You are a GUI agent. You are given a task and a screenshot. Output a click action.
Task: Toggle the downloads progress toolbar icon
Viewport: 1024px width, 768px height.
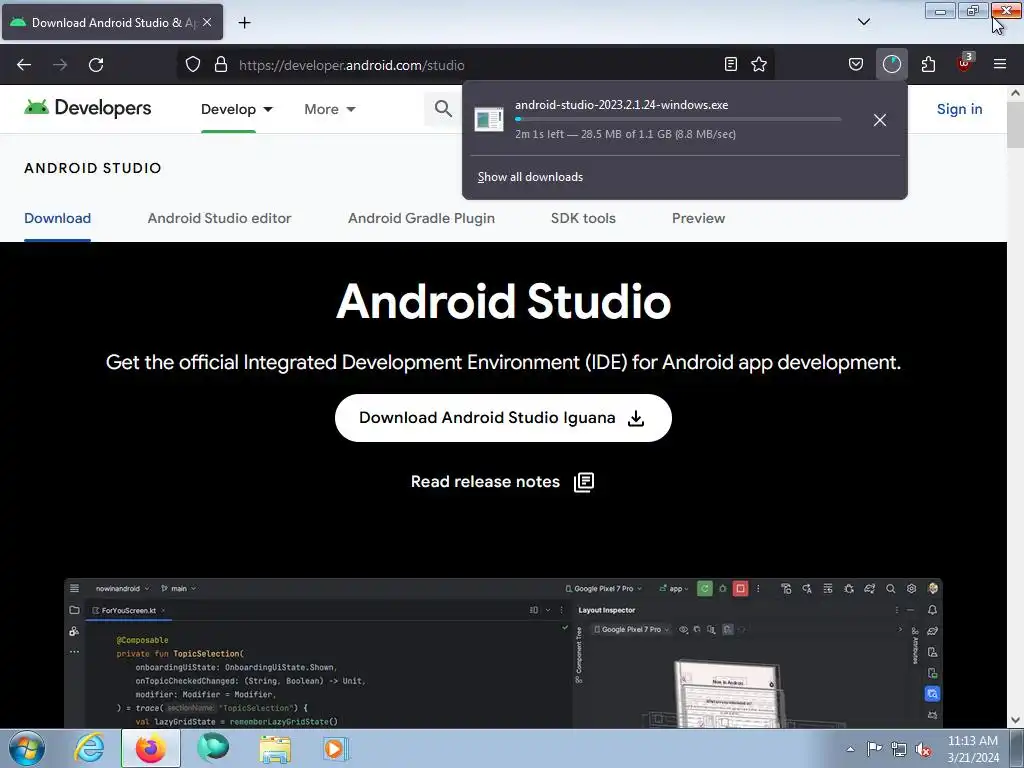[891, 64]
